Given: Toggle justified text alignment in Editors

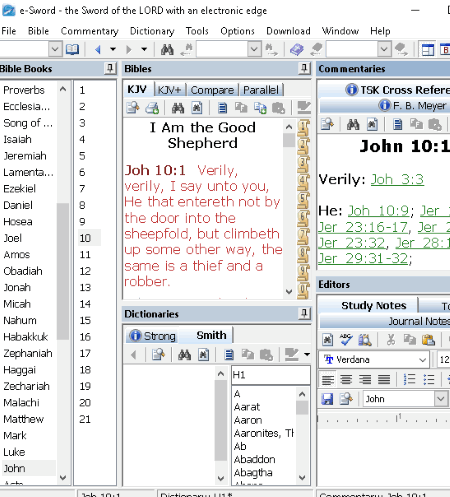Looking at the screenshot, I should click(x=384, y=379).
